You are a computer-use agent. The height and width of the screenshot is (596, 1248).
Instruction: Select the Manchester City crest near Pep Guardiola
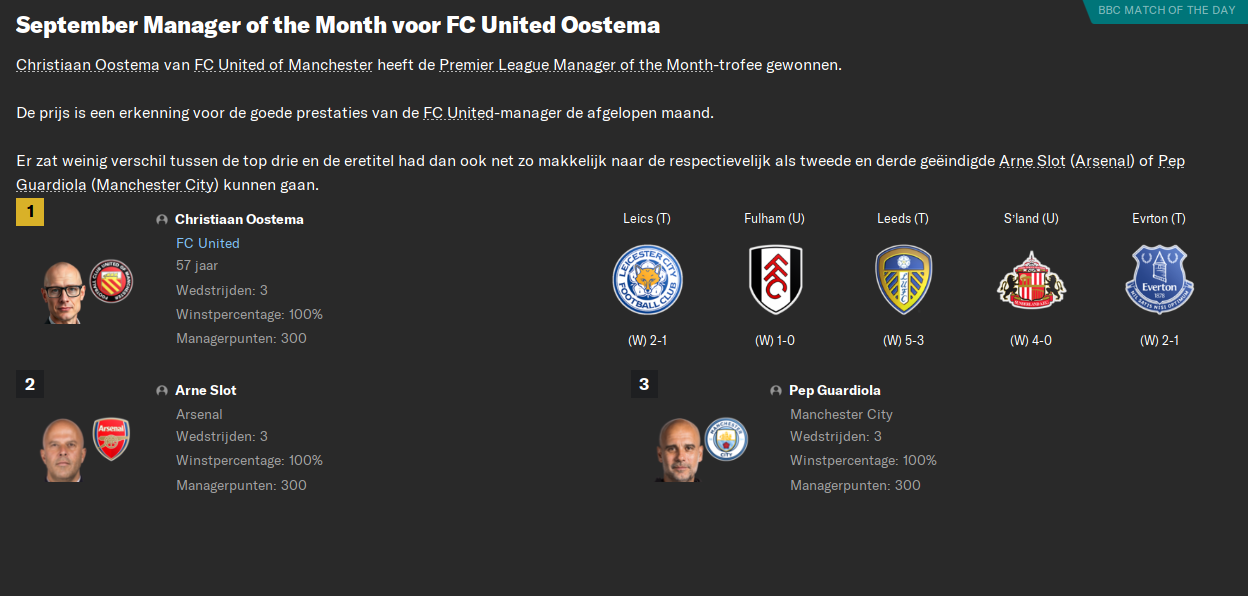click(726, 440)
